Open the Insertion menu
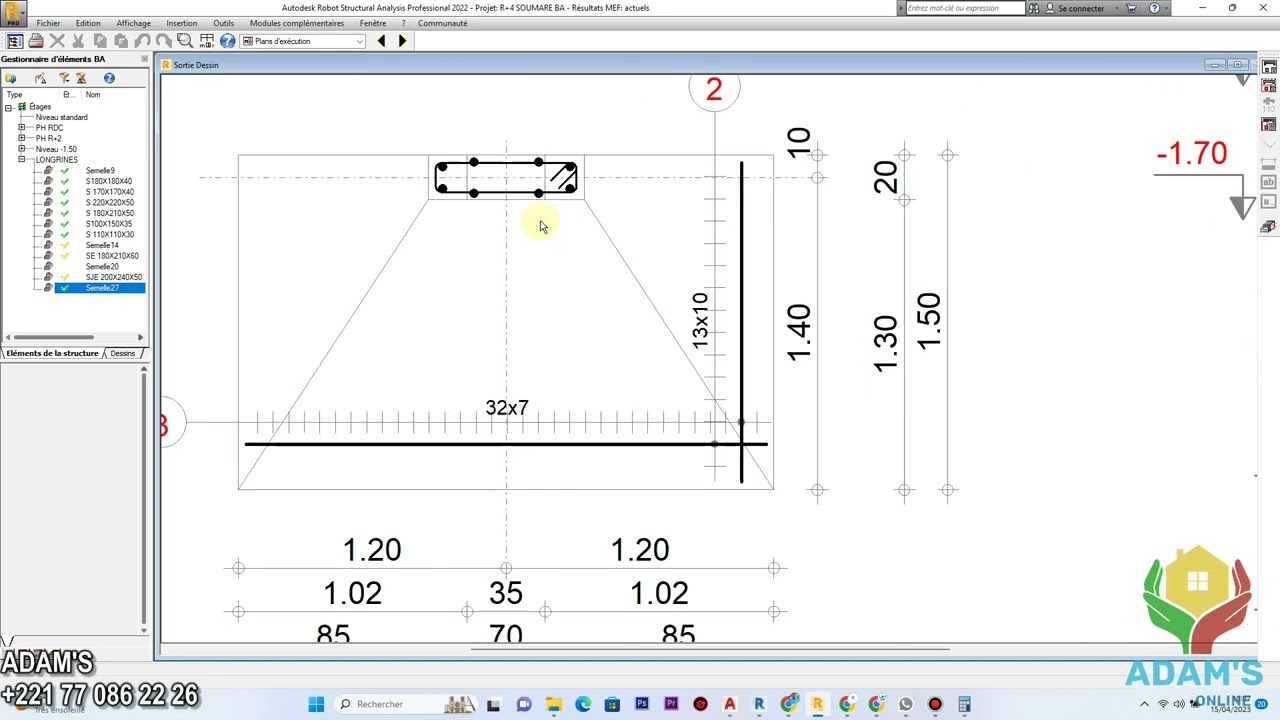Image resolution: width=1280 pixels, height=720 pixels. (182, 23)
